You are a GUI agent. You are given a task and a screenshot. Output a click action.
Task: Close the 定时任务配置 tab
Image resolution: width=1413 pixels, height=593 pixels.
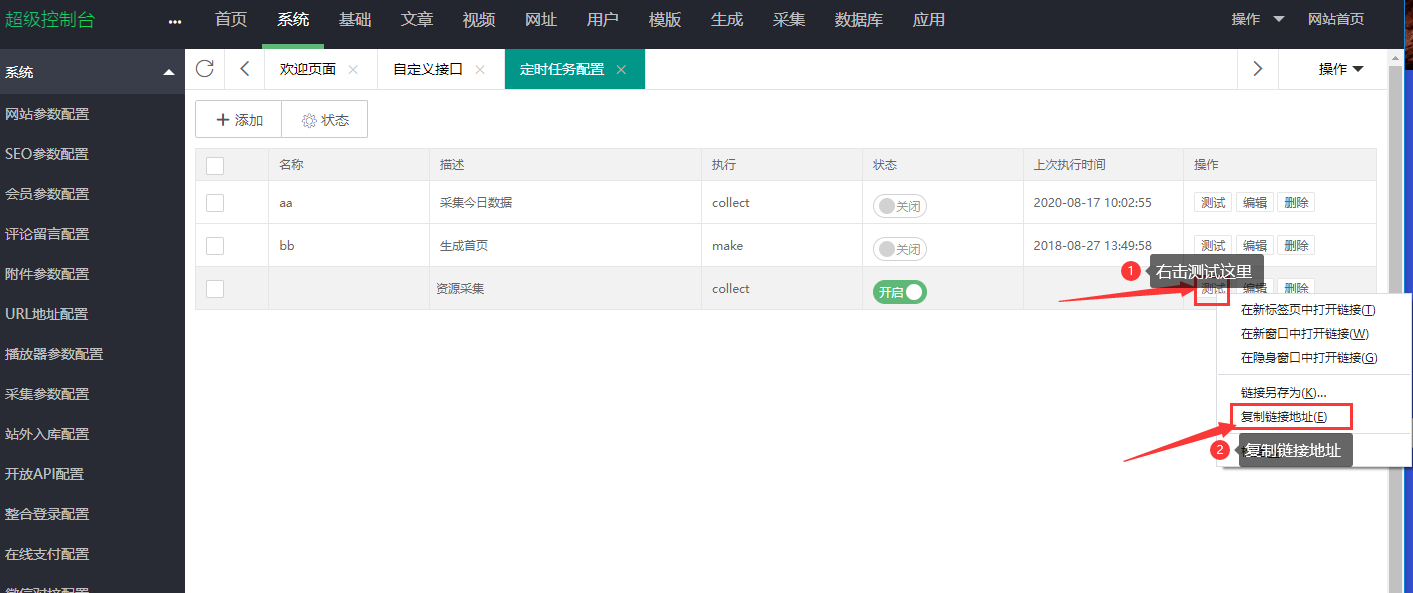(x=621, y=70)
